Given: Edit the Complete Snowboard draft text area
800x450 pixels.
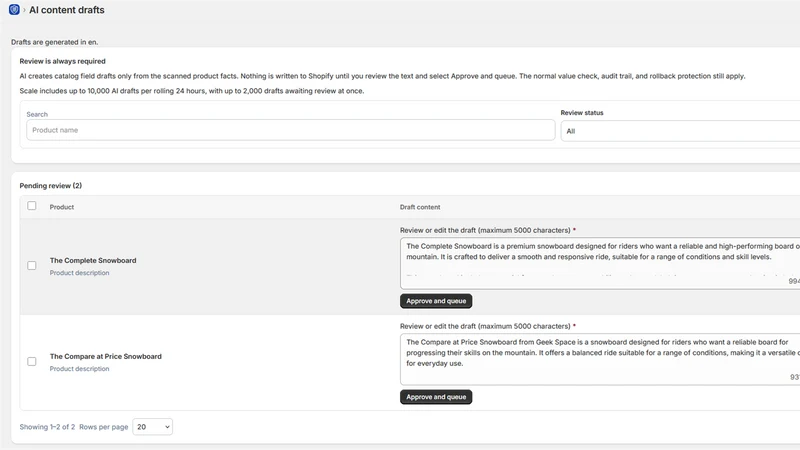Looking at the screenshot, I should pos(600,263).
